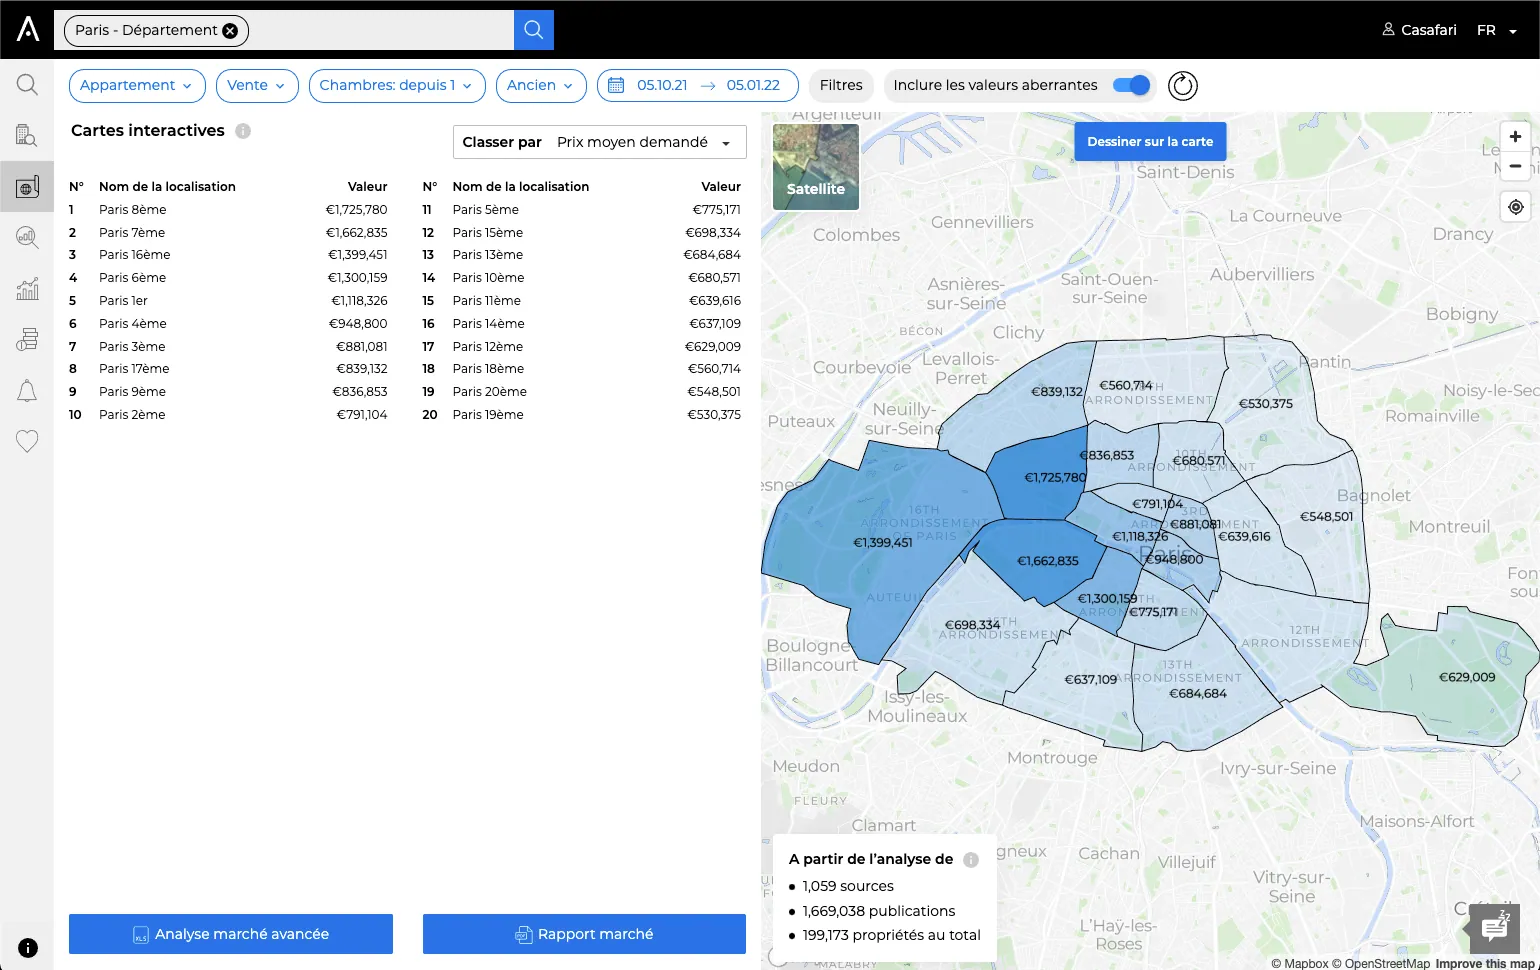Viewport: 1540px width, 970px height.
Task: Click the locate me target icon
Action: click(x=1516, y=207)
